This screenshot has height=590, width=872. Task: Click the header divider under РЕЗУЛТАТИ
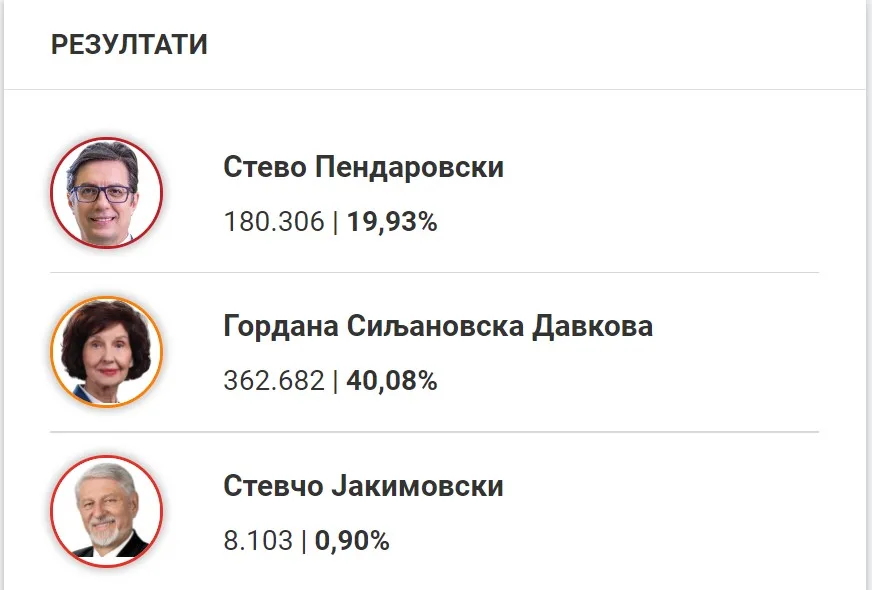[x=434, y=90]
